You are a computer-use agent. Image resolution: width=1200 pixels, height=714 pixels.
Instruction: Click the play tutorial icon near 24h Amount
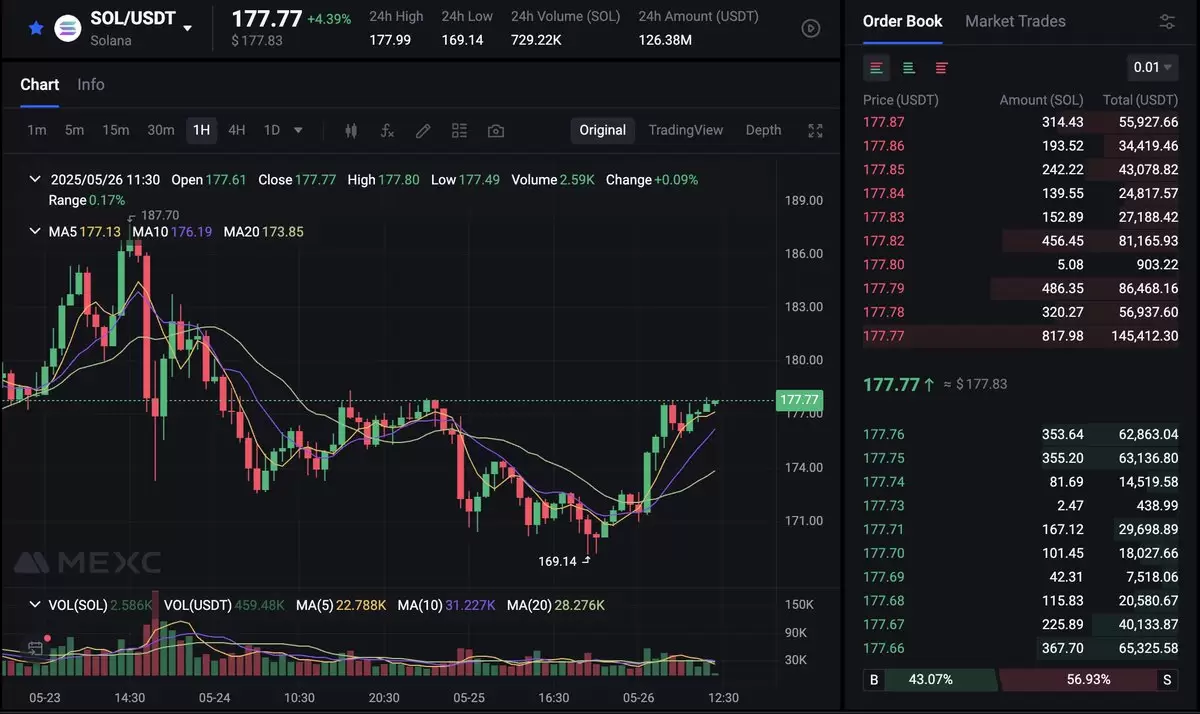pyautogui.click(x=812, y=29)
